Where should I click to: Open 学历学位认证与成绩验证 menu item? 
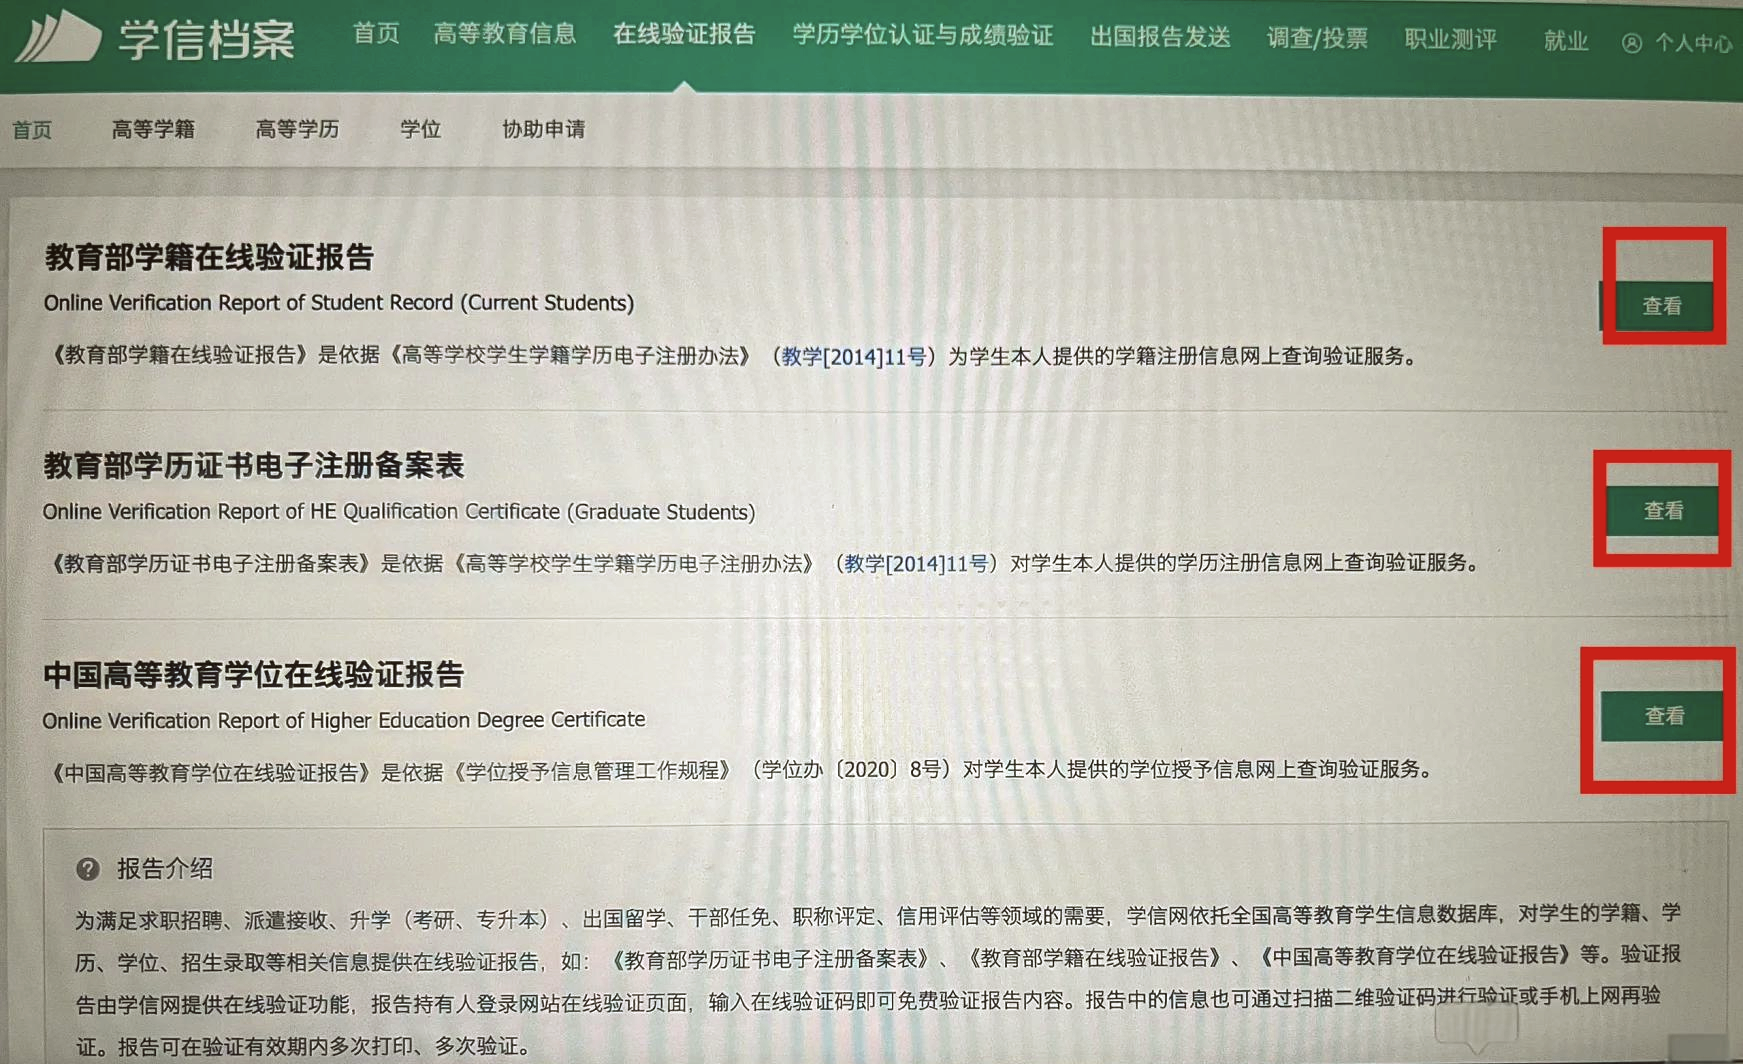923,36
